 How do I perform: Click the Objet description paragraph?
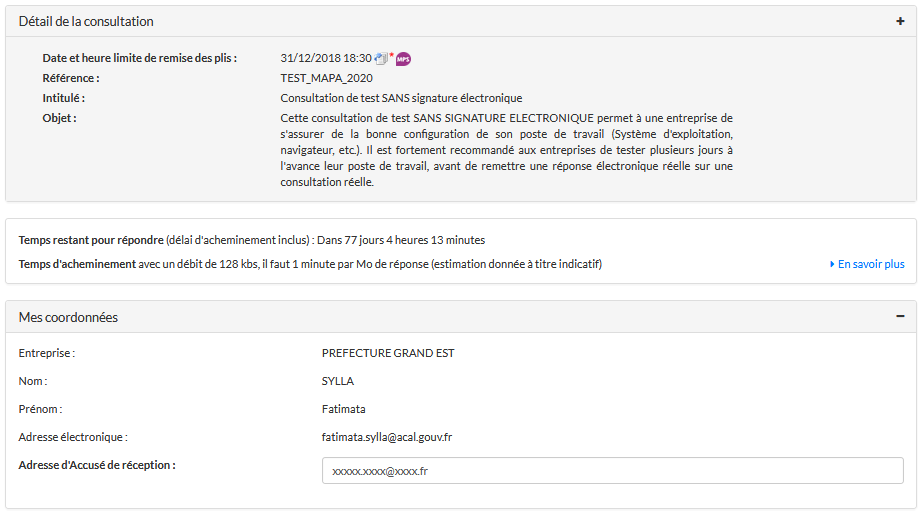click(506, 150)
